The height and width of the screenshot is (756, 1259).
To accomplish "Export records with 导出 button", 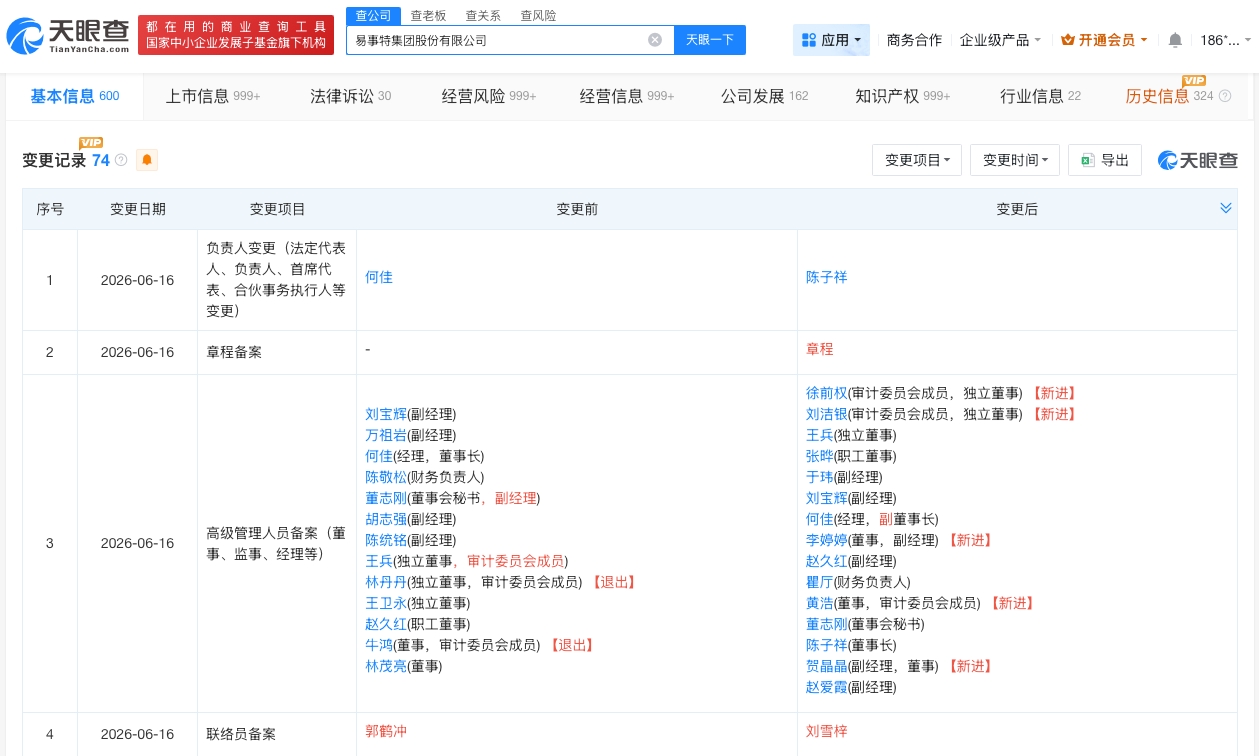I will point(1105,160).
